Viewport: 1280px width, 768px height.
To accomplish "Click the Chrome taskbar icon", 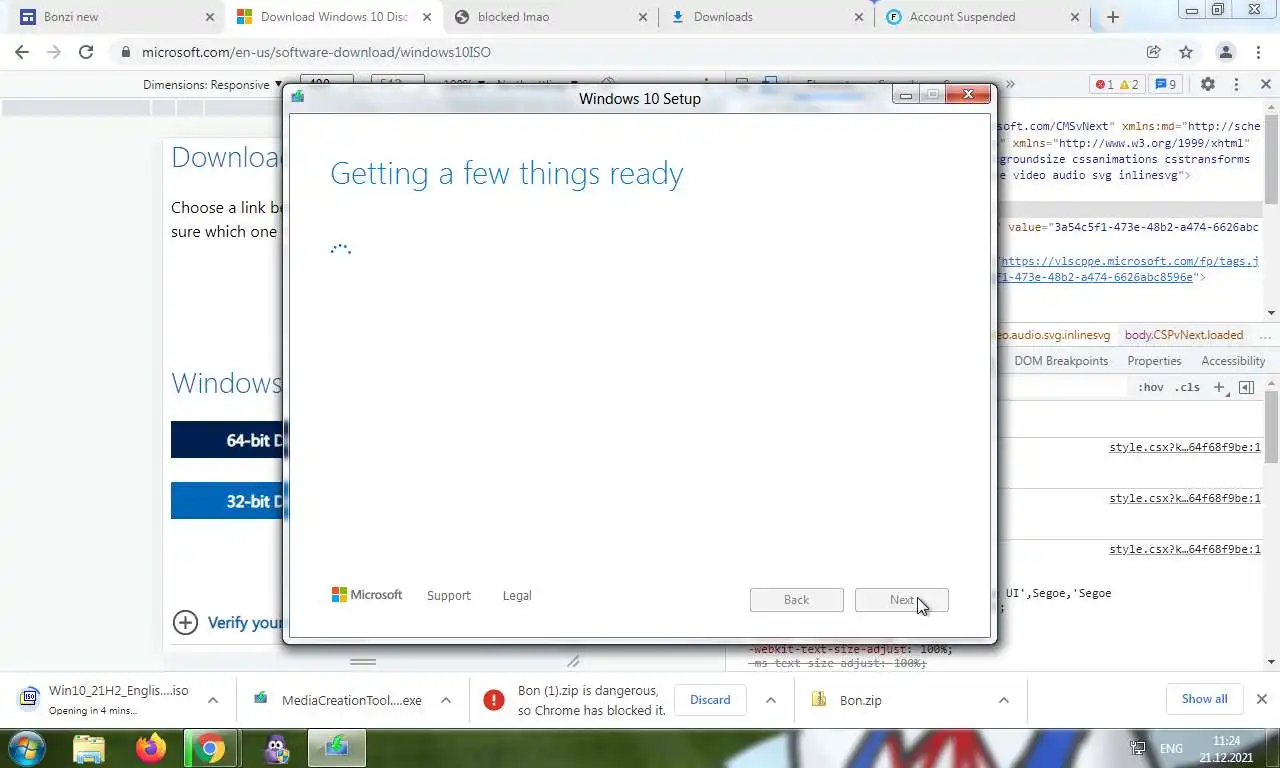I will click(x=209, y=748).
